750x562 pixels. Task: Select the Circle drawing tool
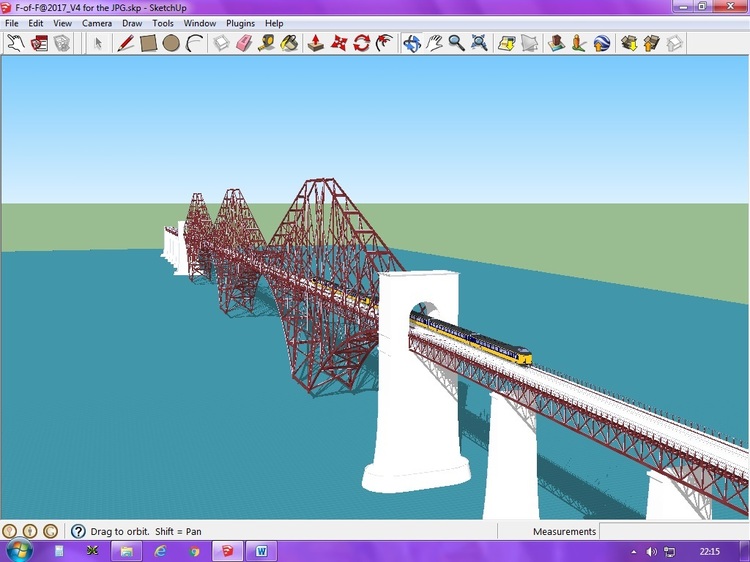click(x=171, y=43)
